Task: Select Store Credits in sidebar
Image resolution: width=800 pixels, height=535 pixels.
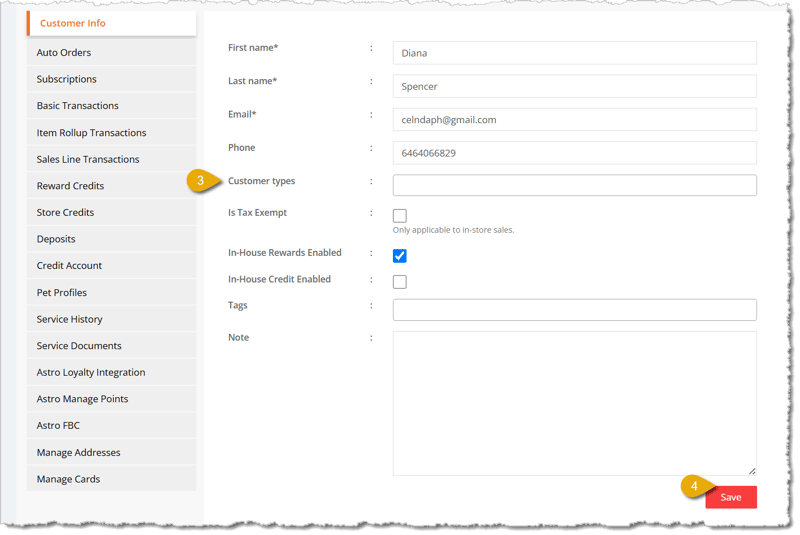Action: (111, 212)
